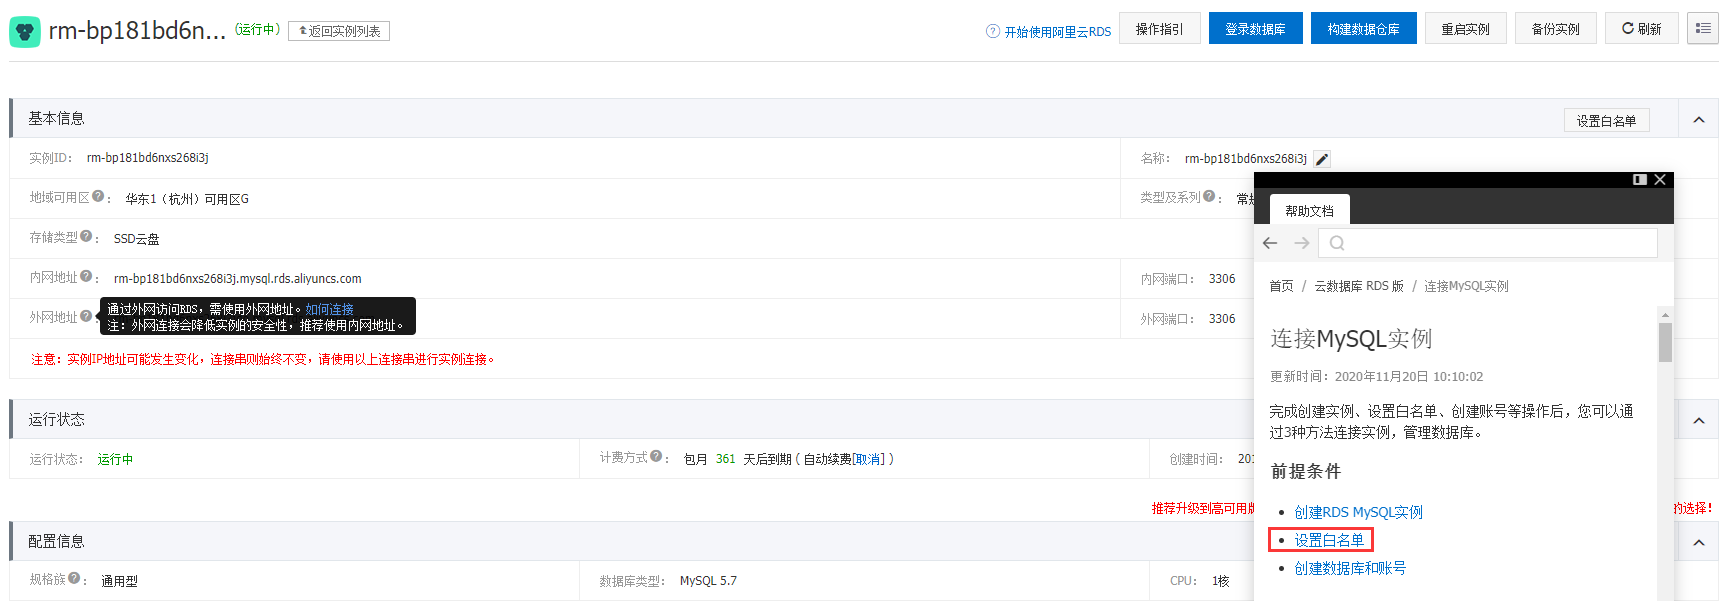Dock the help panel with the split icon

tap(1640, 180)
